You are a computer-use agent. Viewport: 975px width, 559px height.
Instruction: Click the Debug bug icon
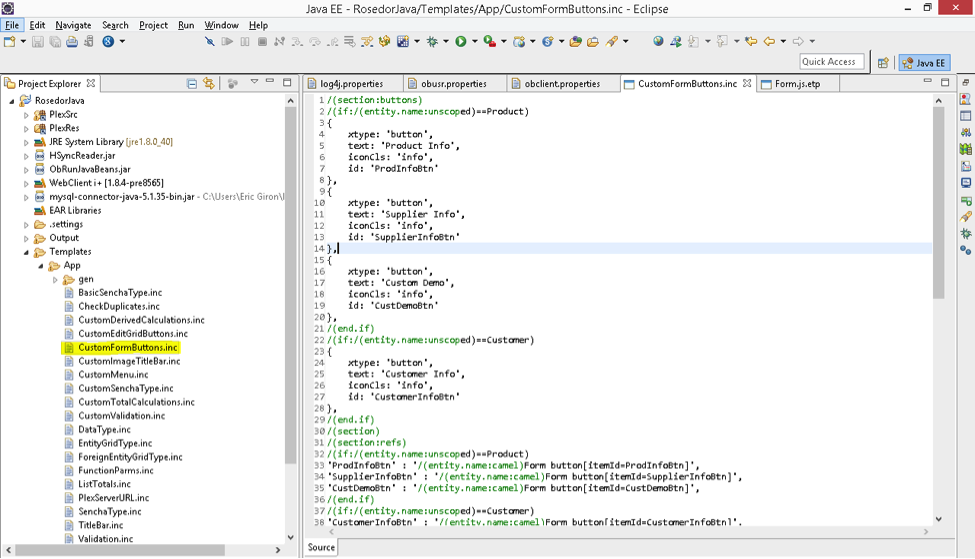432,42
